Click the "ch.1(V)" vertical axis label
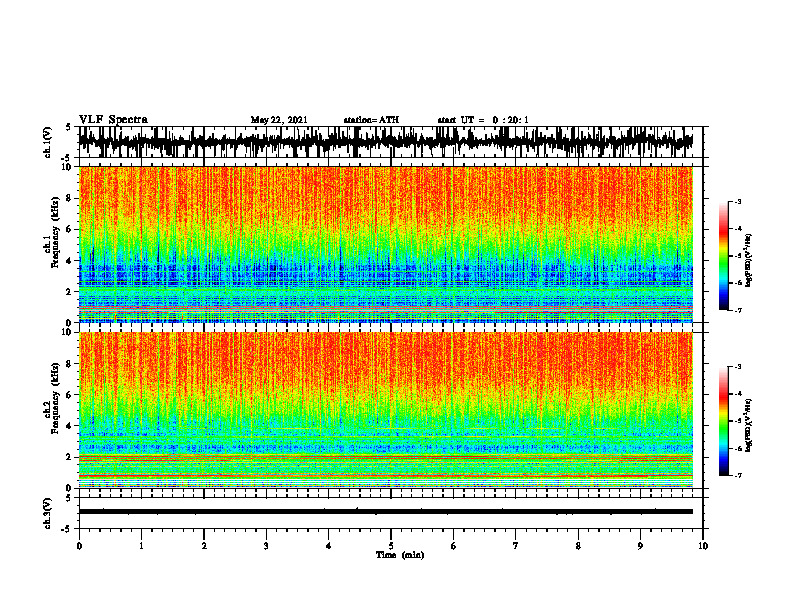This screenshot has width=792, height=612. [x=48, y=142]
